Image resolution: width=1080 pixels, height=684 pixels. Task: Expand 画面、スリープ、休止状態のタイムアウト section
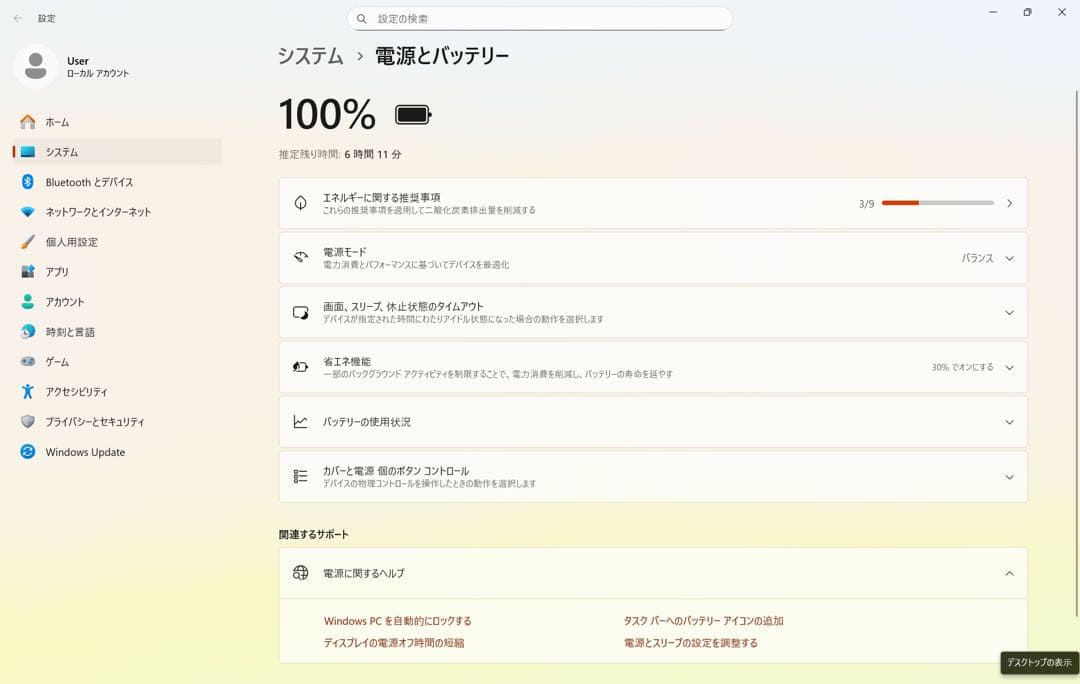tap(1009, 312)
